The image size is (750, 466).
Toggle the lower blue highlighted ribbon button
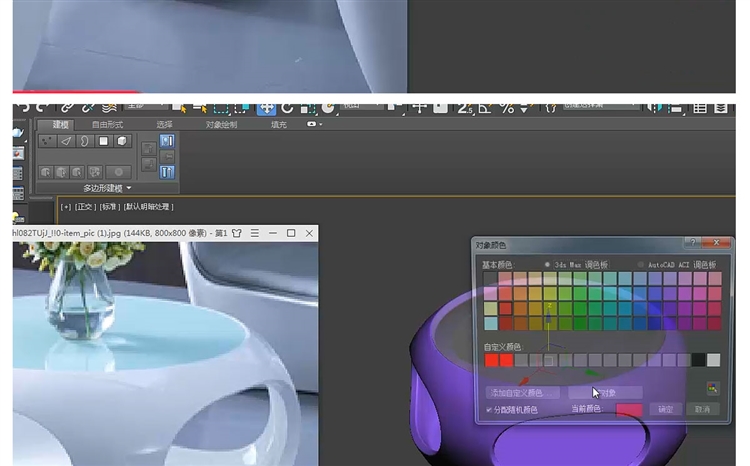[x=167, y=172]
